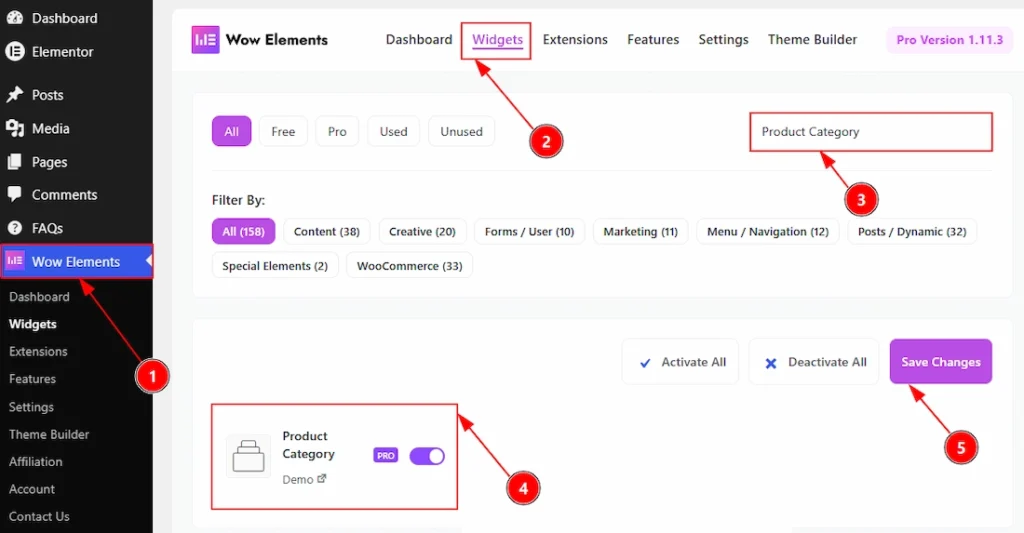Viewport: 1024px width, 533px height.
Task: Click the Media icon in sidebar
Action: [15, 128]
